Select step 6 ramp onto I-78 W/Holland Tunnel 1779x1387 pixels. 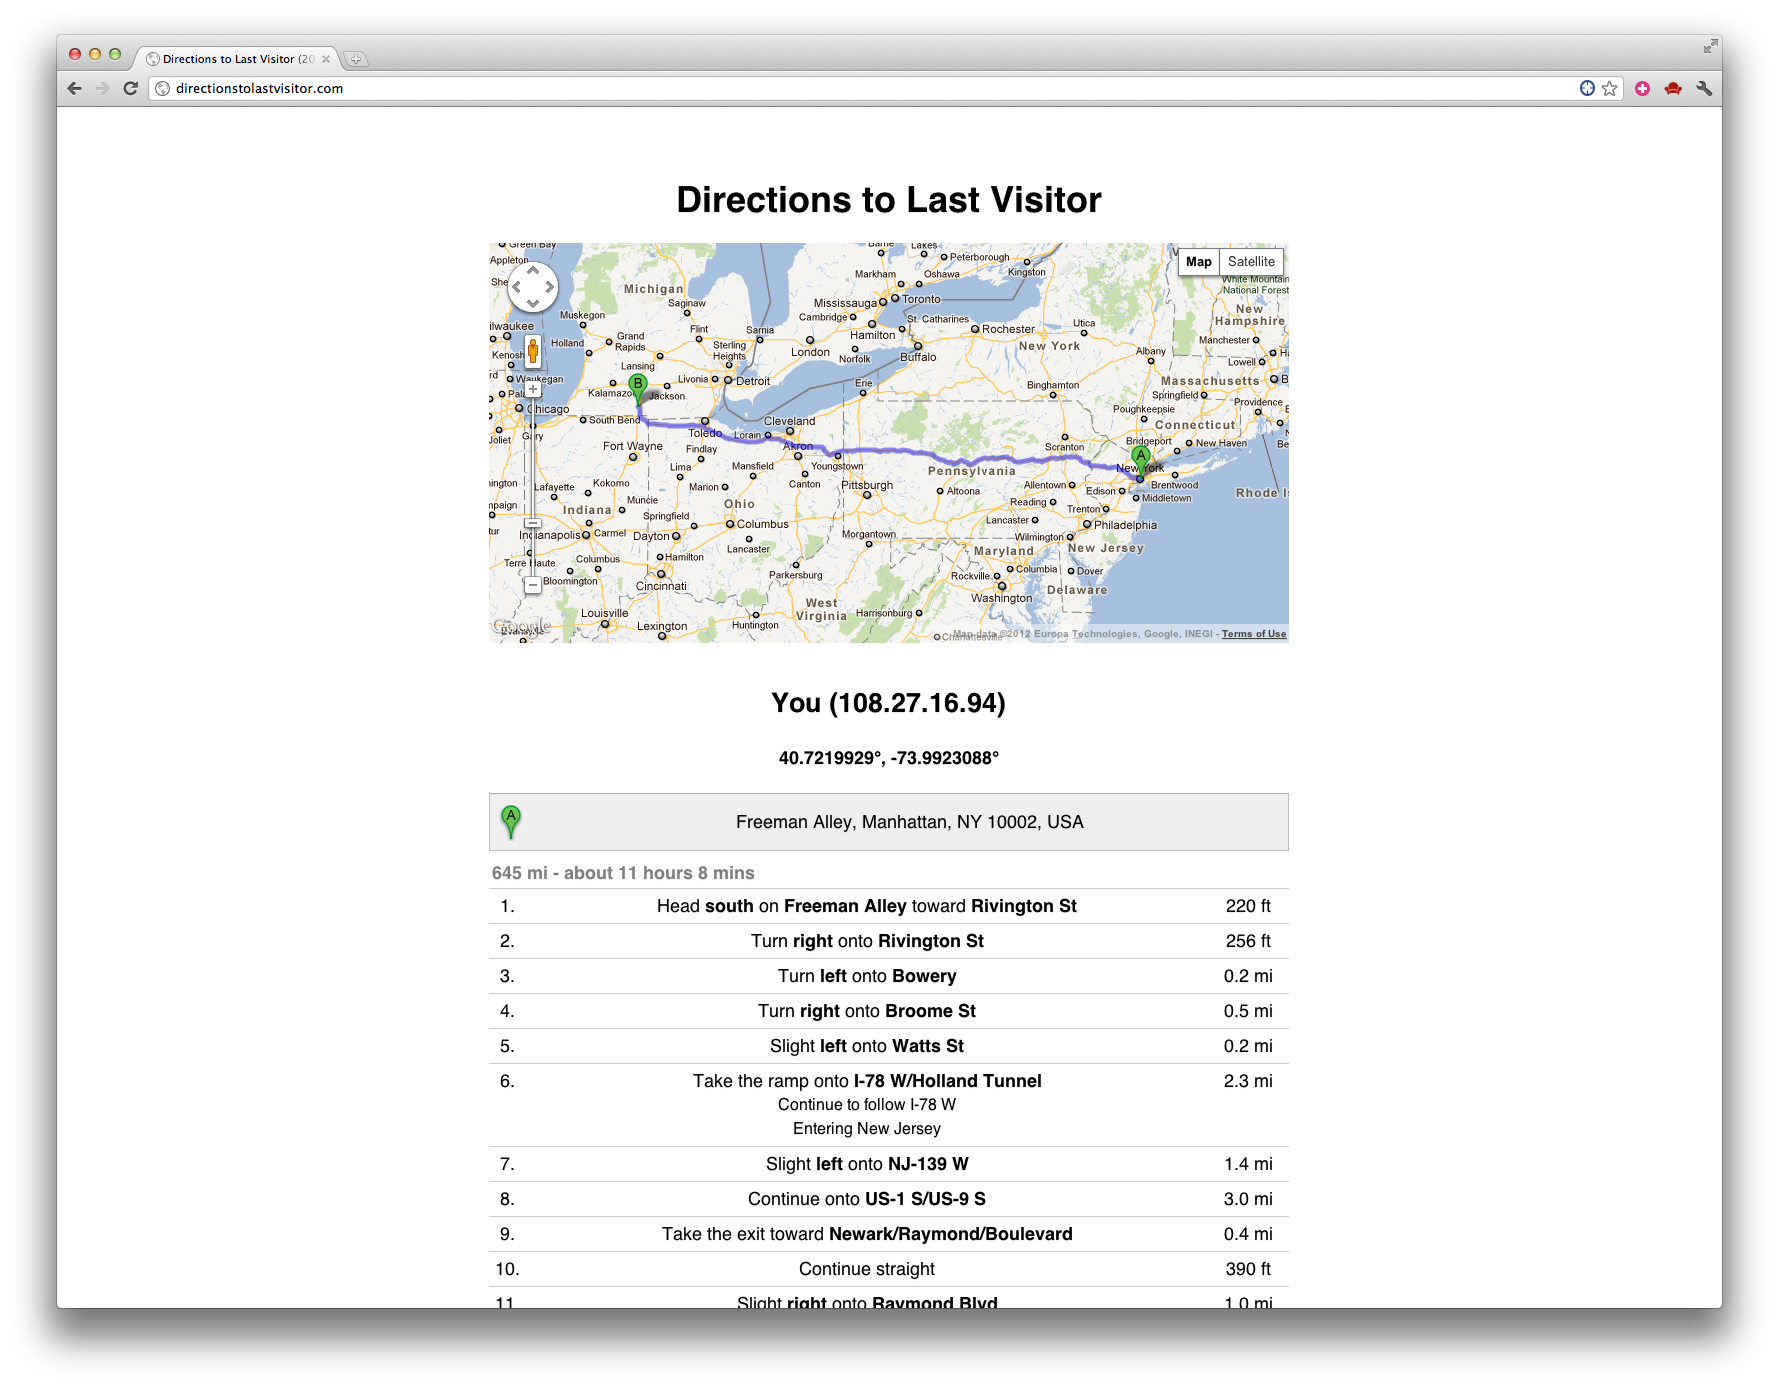pyautogui.click(x=888, y=1105)
